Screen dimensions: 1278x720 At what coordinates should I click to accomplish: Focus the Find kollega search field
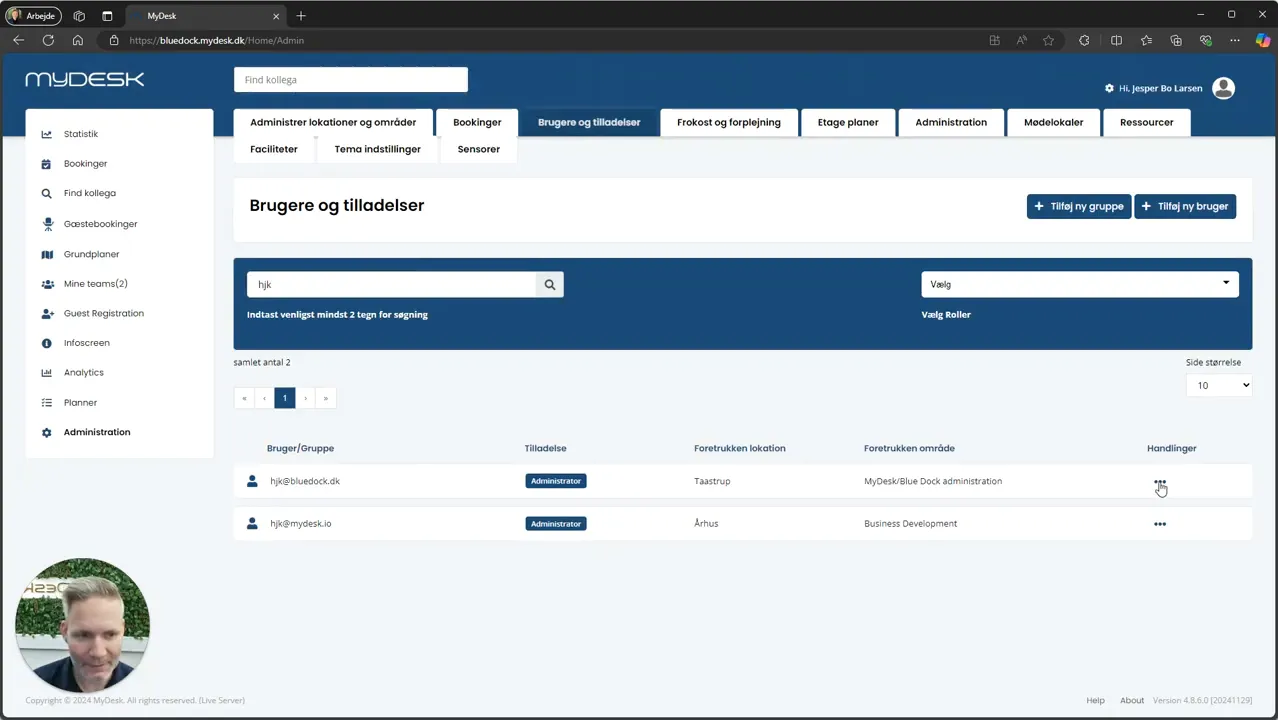click(350, 80)
